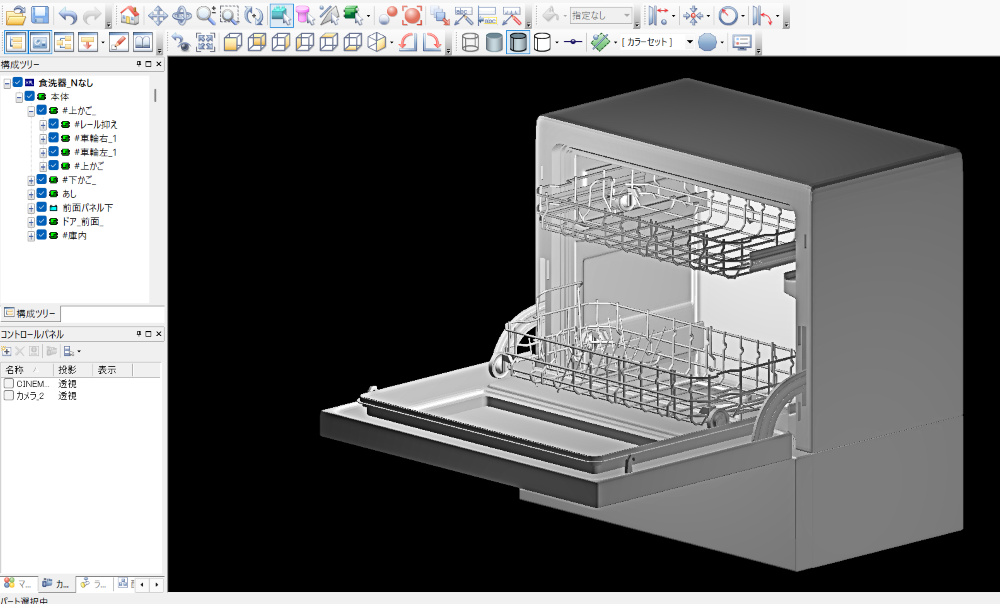
Task: Choose the Zoom tool in the toolbar
Action: (x=203, y=13)
